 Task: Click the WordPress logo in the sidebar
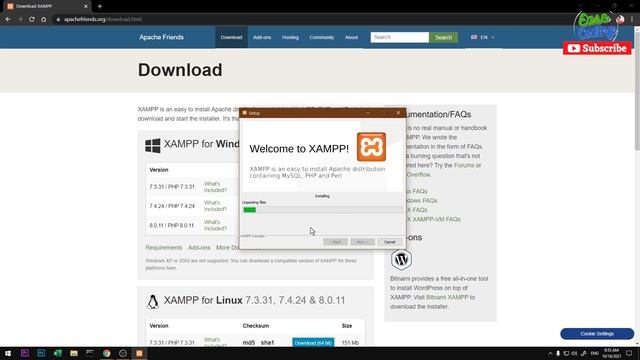401,259
